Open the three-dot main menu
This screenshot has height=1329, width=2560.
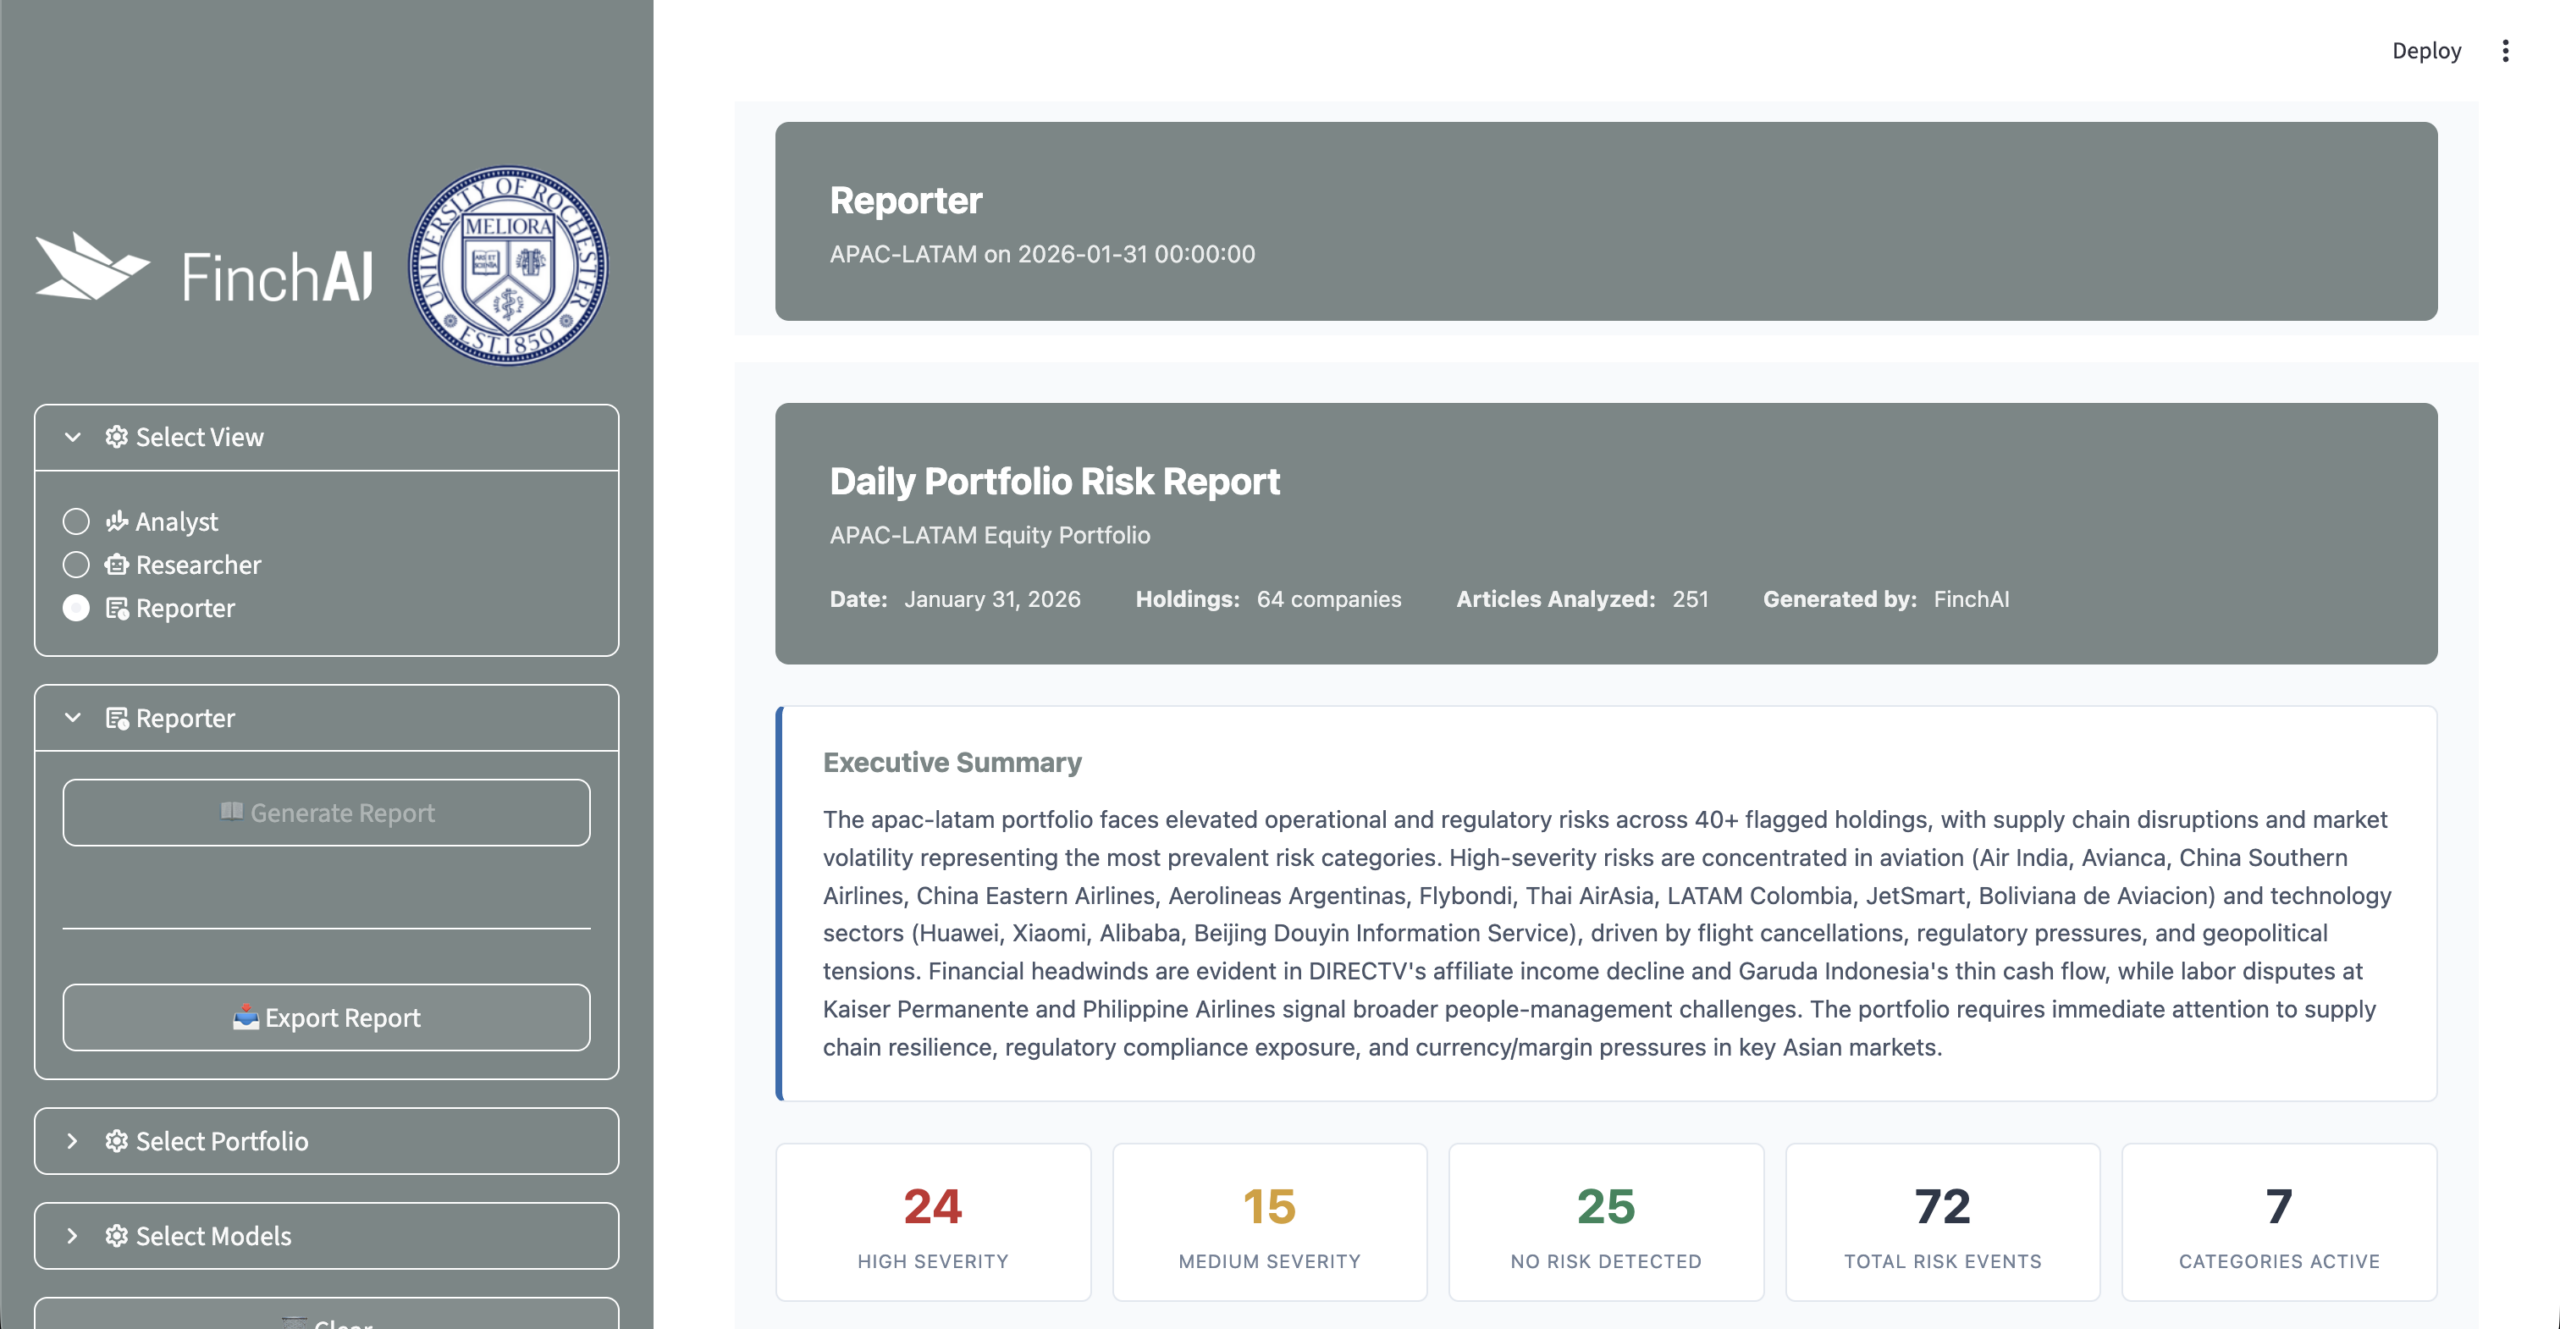click(2505, 51)
